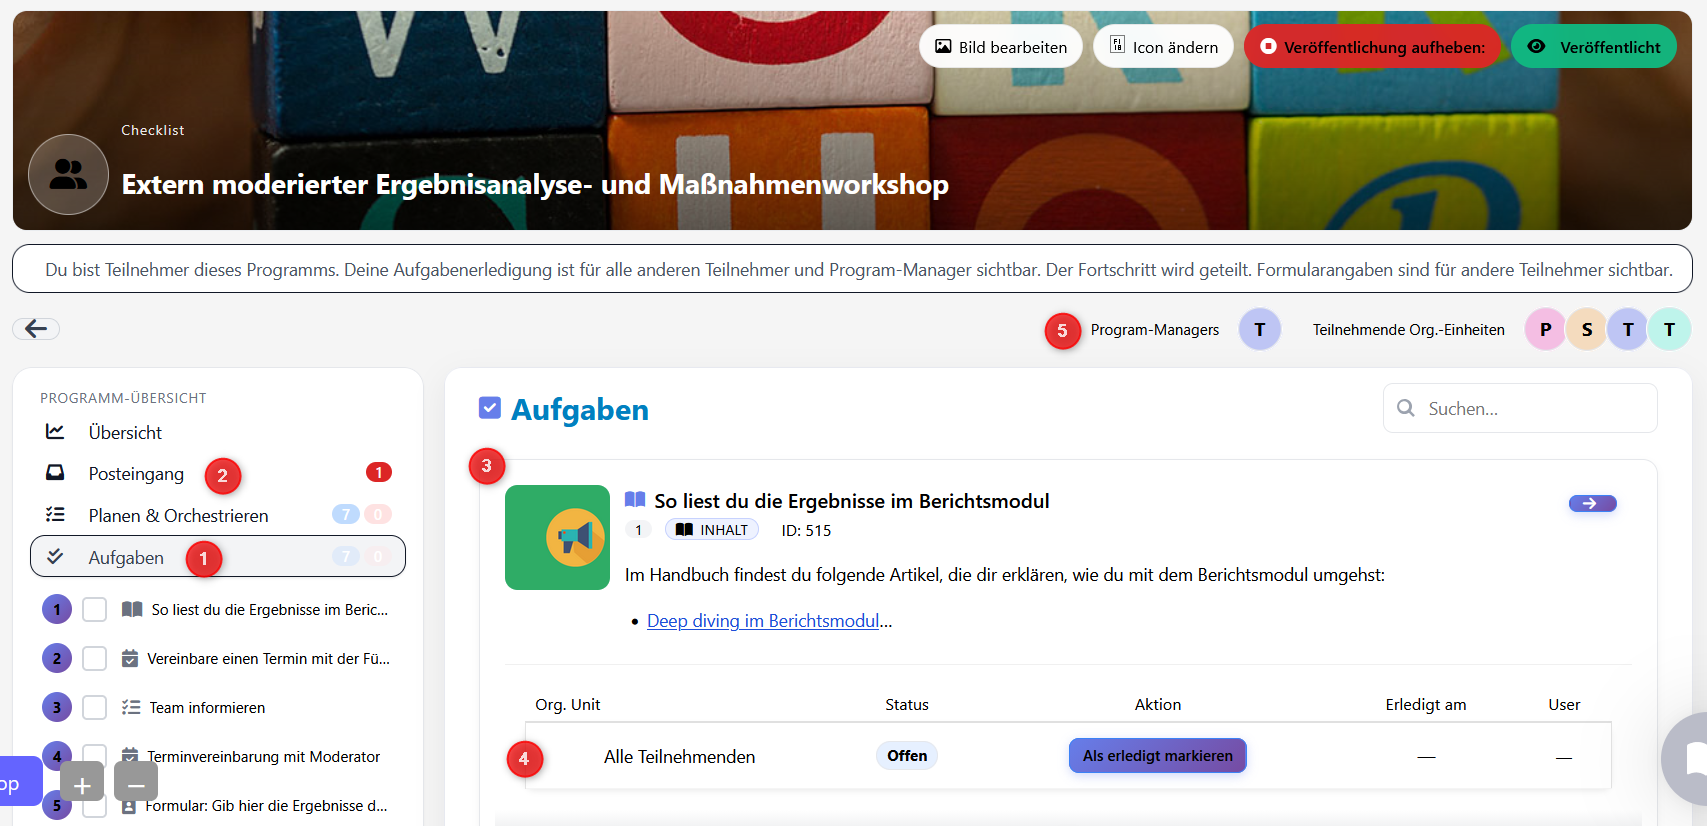The width and height of the screenshot is (1707, 826).
Task: Select Planen & Orchestrieren in sidebar
Action: (178, 516)
